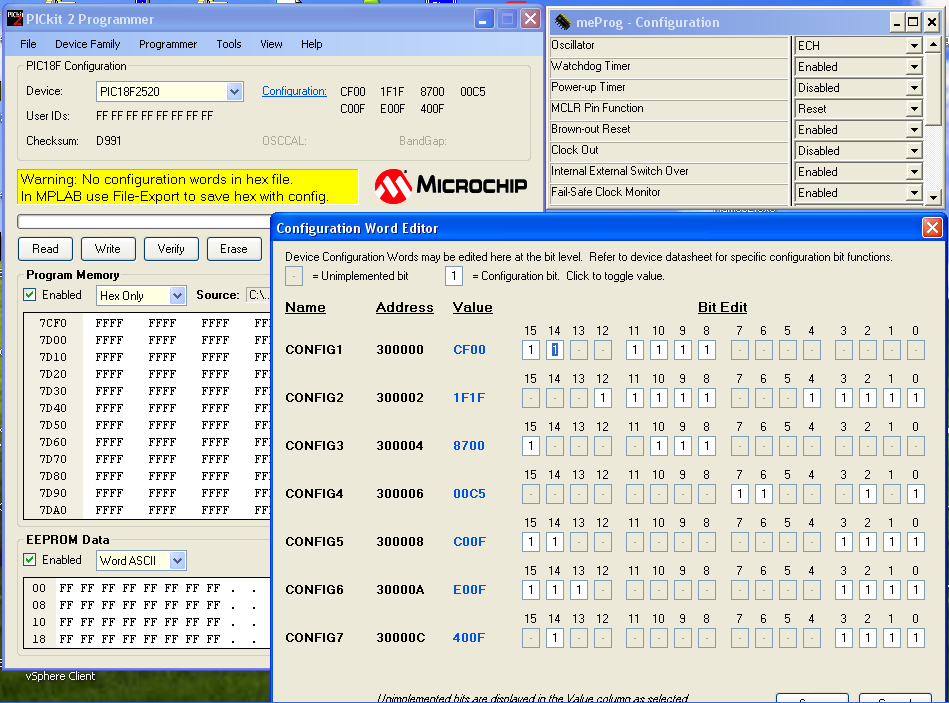This screenshot has width=949, height=703.
Task: Open the Tools menu
Action: click(x=229, y=44)
